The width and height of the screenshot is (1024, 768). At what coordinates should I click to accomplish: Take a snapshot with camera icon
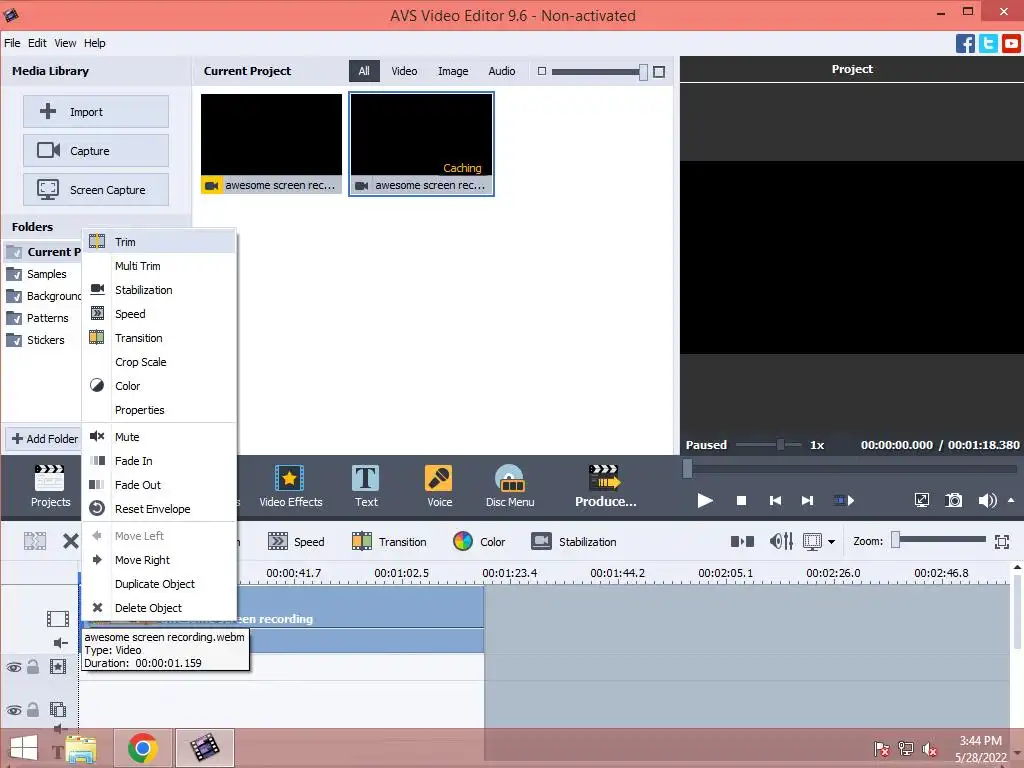[x=953, y=500]
